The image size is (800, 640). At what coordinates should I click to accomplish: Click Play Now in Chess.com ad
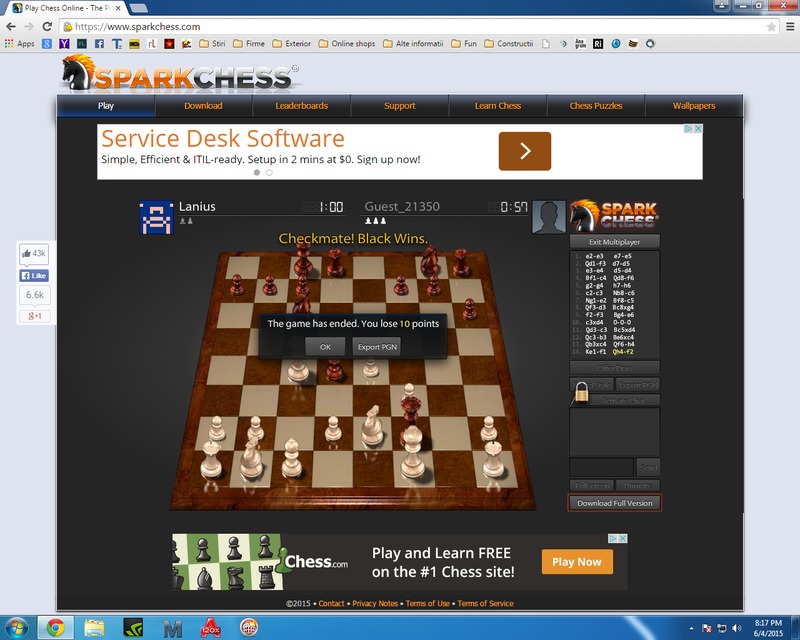pyautogui.click(x=577, y=562)
